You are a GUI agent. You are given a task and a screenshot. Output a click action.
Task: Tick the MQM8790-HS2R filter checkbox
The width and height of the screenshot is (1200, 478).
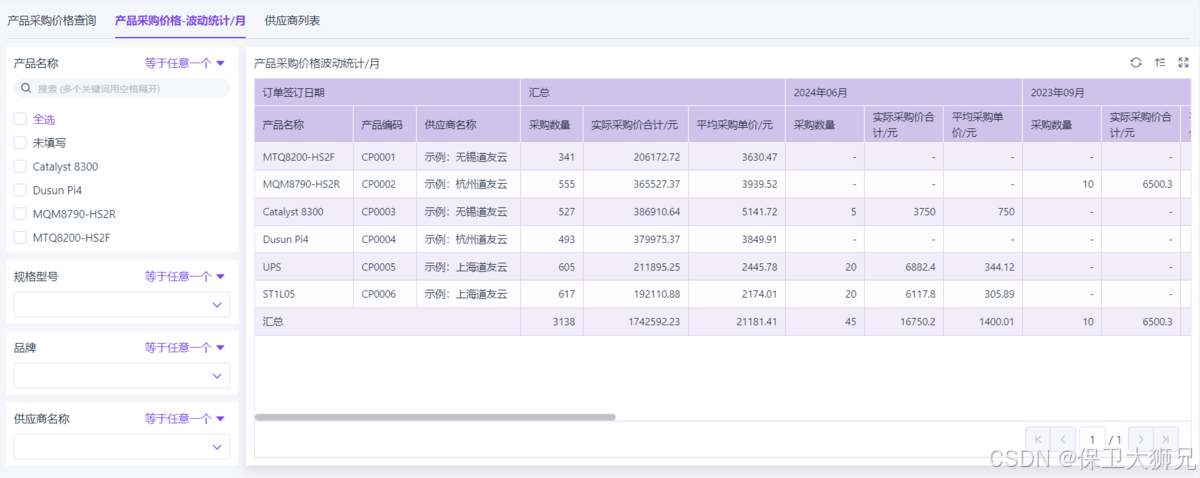(20, 214)
